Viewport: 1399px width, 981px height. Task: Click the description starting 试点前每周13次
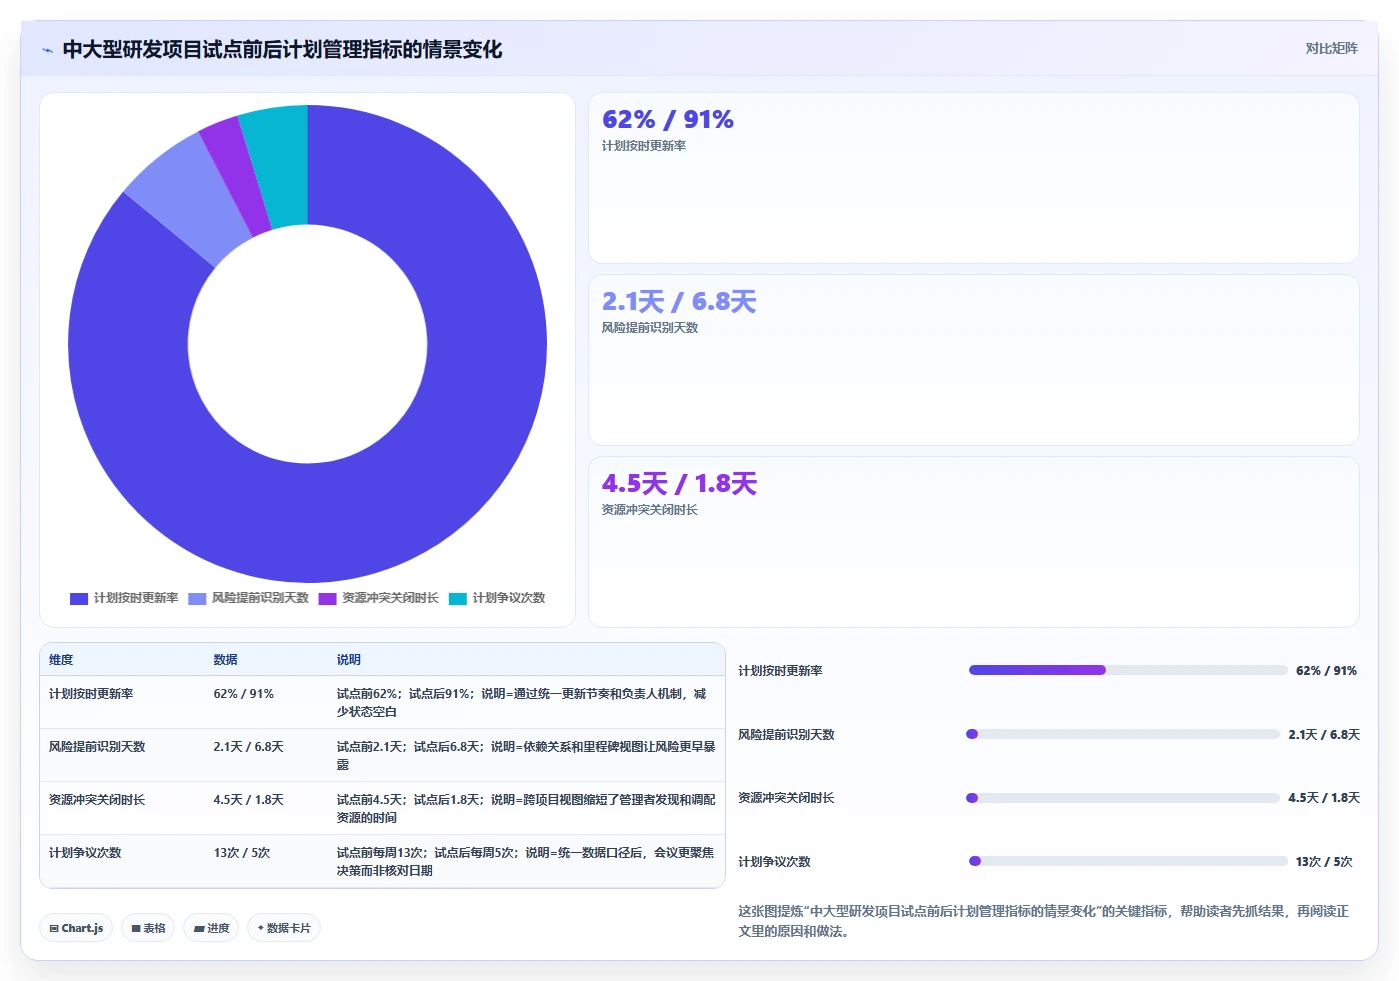525,862
